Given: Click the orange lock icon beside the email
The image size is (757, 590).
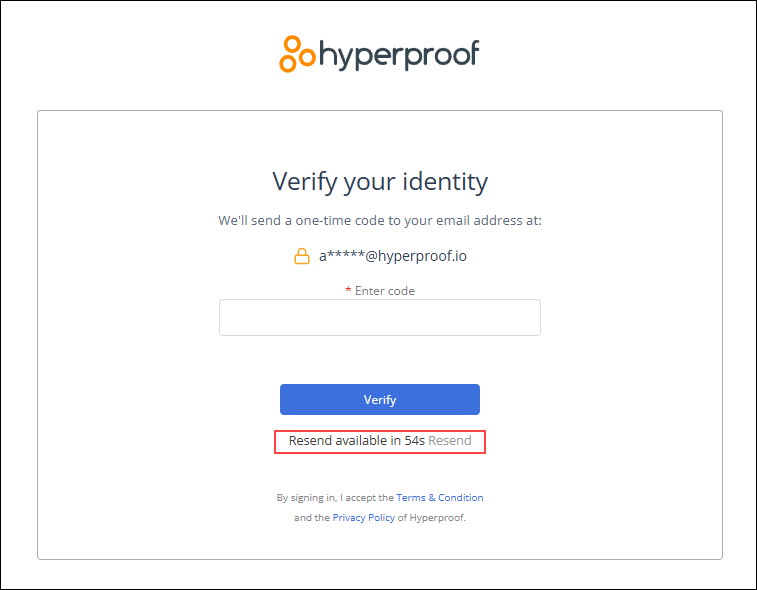Looking at the screenshot, I should point(301,257).
